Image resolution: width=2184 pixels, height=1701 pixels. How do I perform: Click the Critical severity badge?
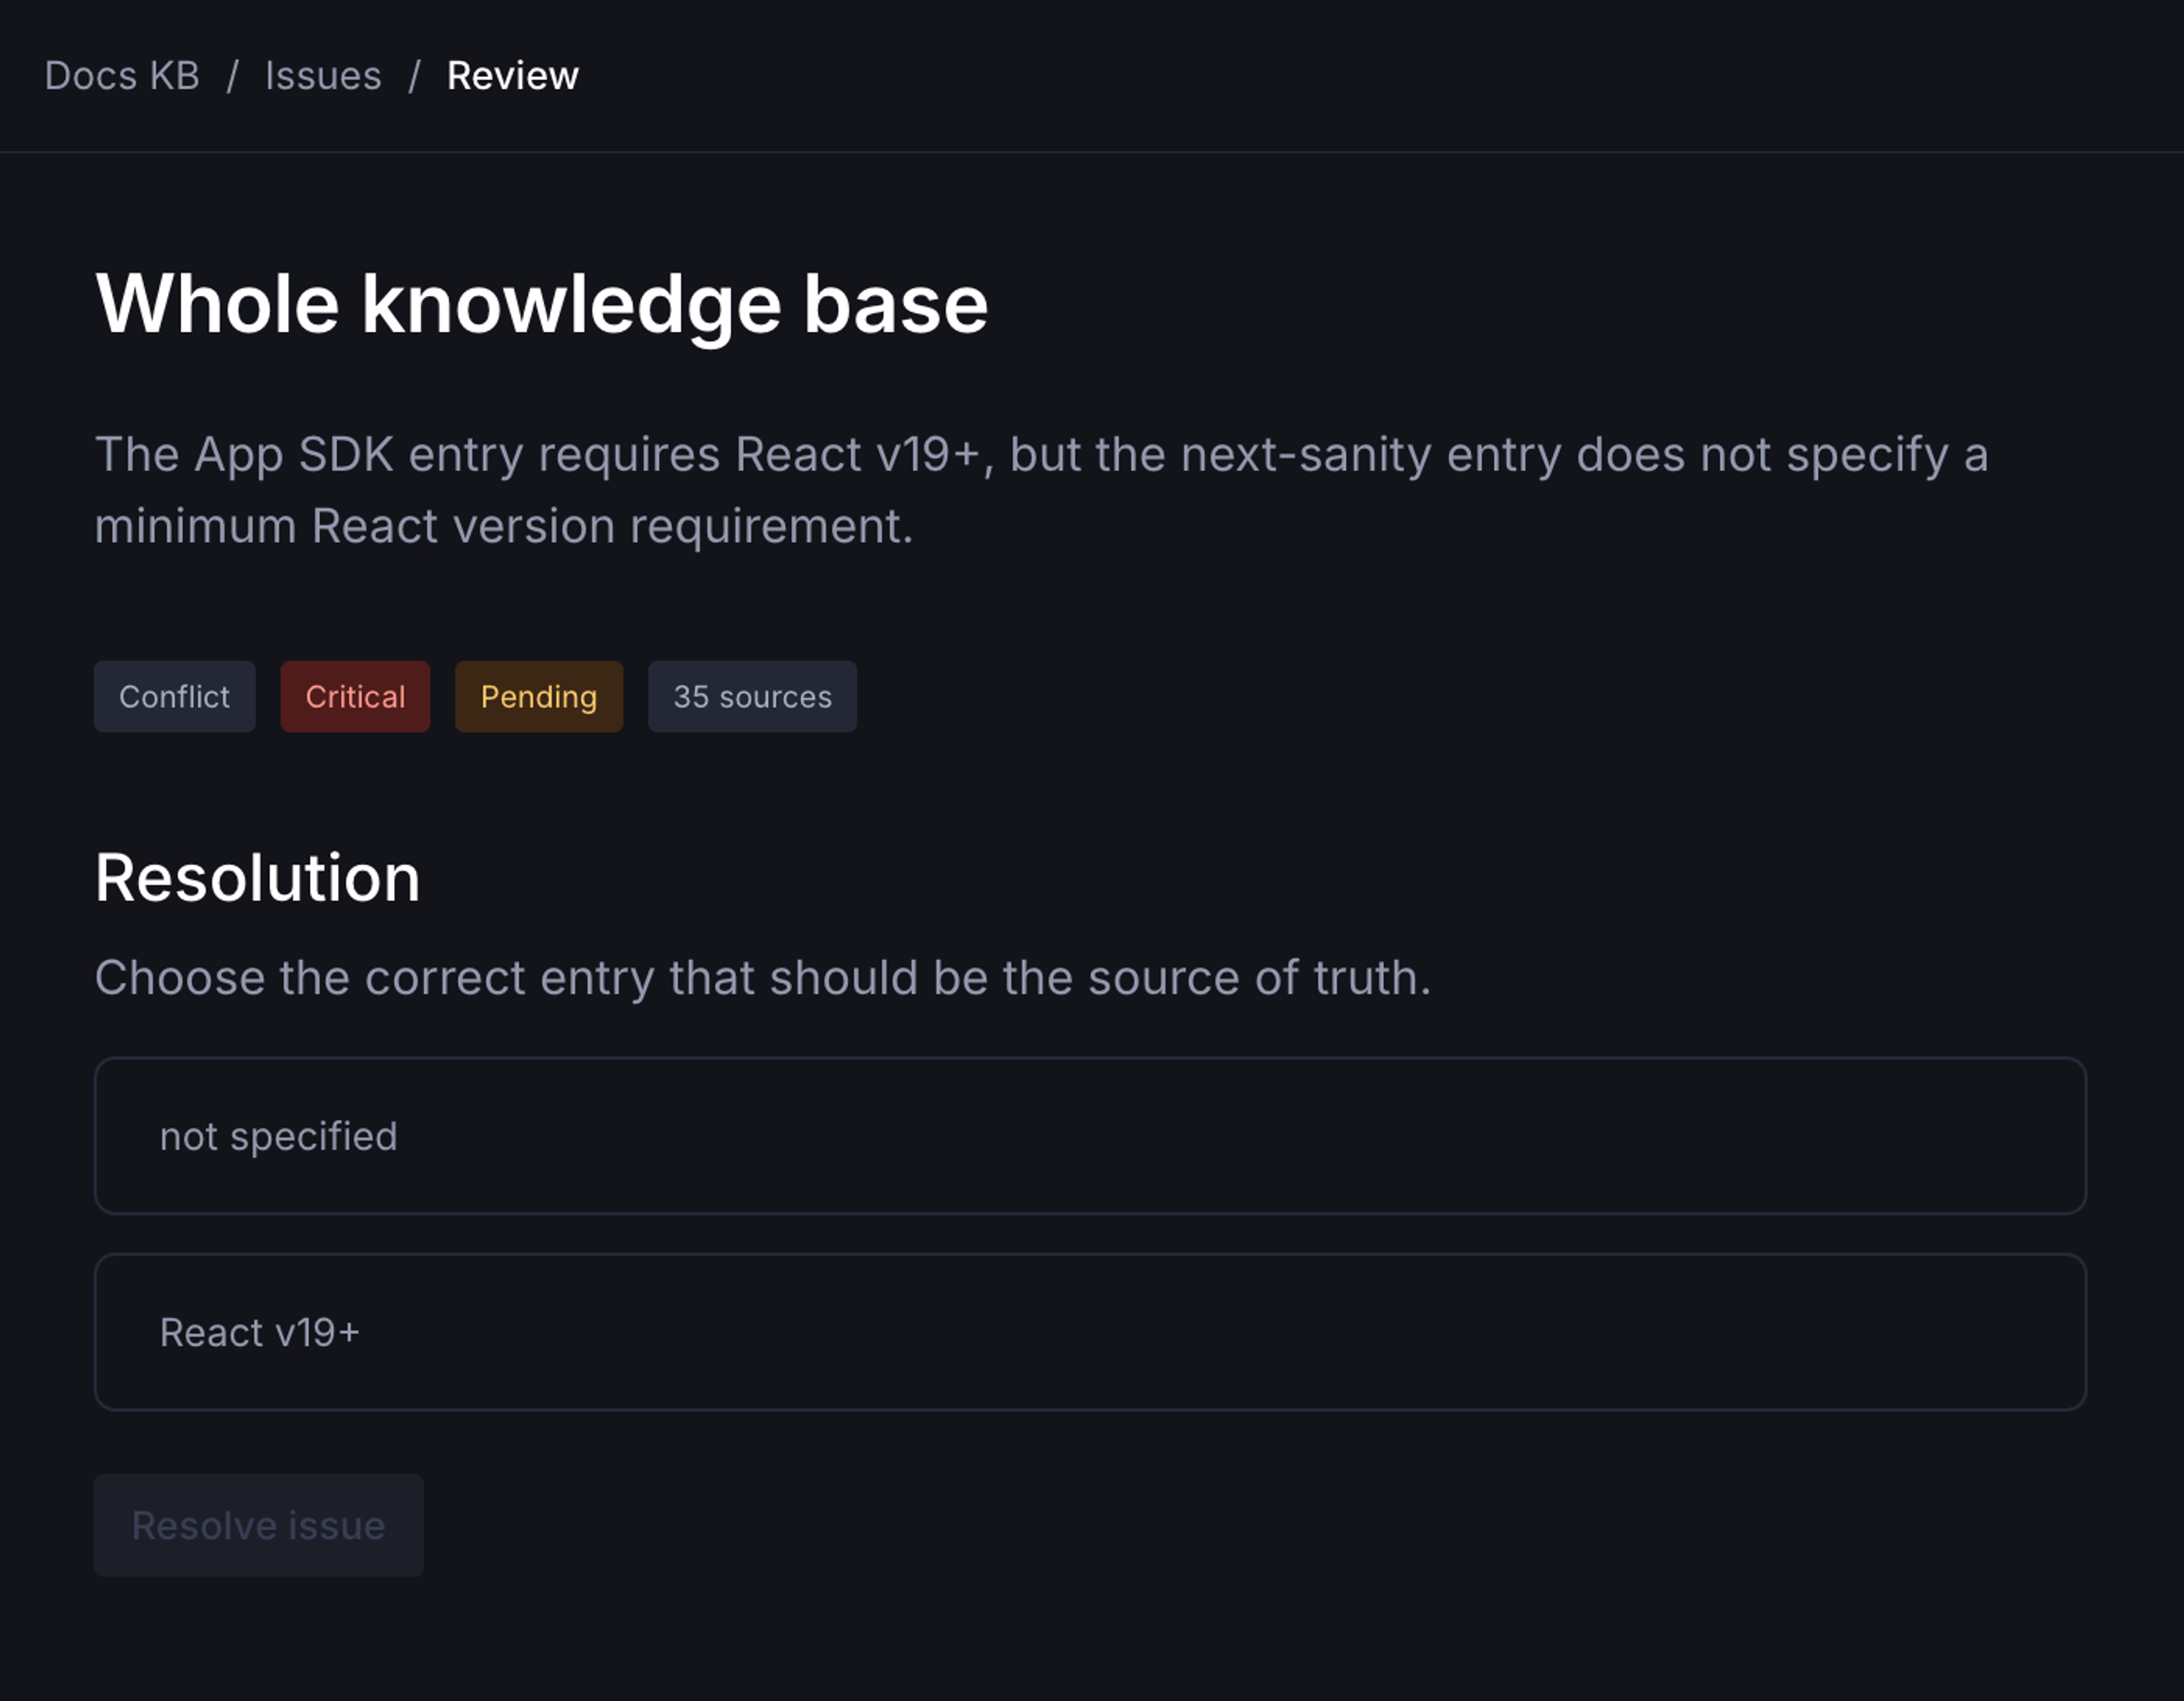tap(355, 696)
